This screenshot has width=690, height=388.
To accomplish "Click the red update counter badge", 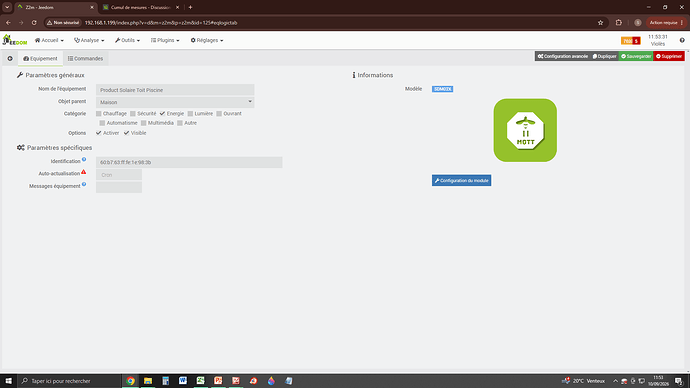I will point(636,41).
